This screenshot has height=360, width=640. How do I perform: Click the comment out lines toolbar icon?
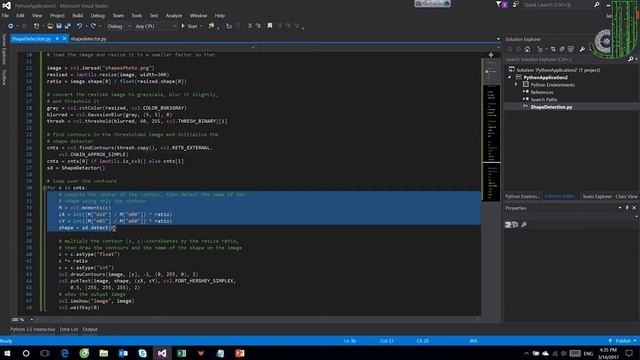pyautogui.click(x=250, y=26)
